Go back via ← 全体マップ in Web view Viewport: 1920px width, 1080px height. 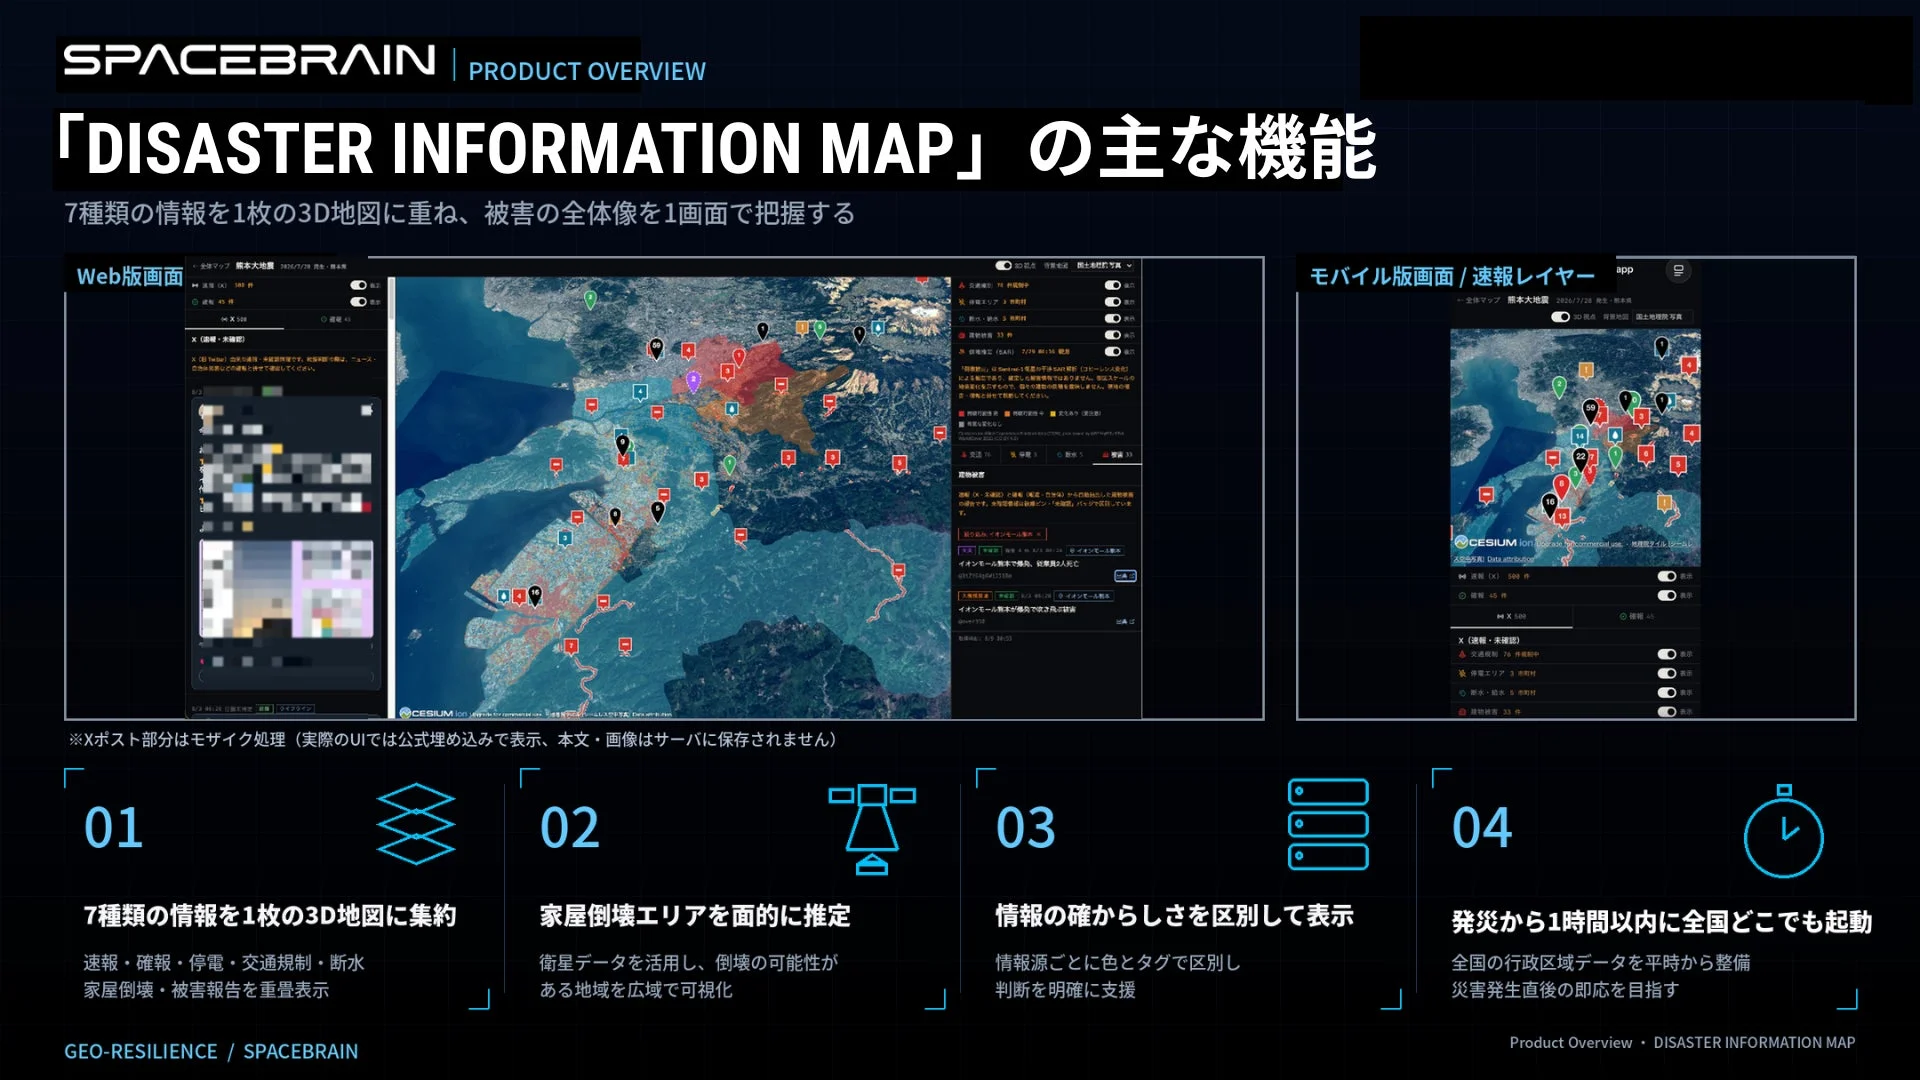click(x=211, y=266)
